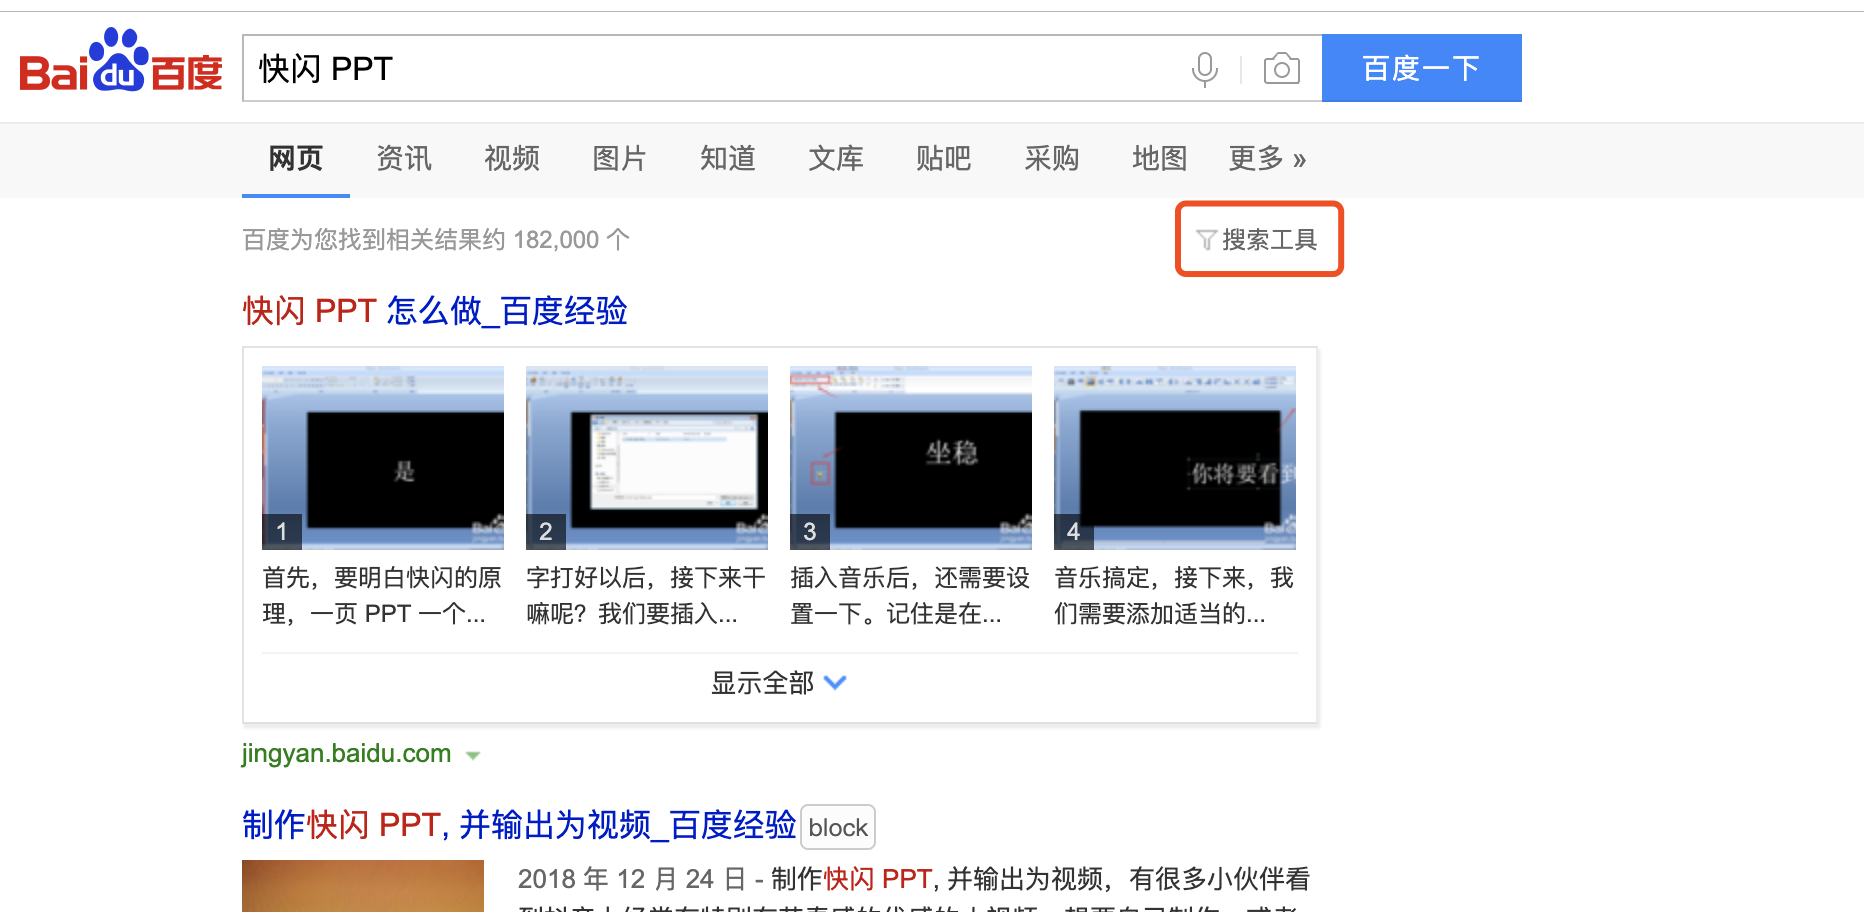1864x912 pixels.
Task: Open step 1 thumbnail showing 是
Action: 383,458
